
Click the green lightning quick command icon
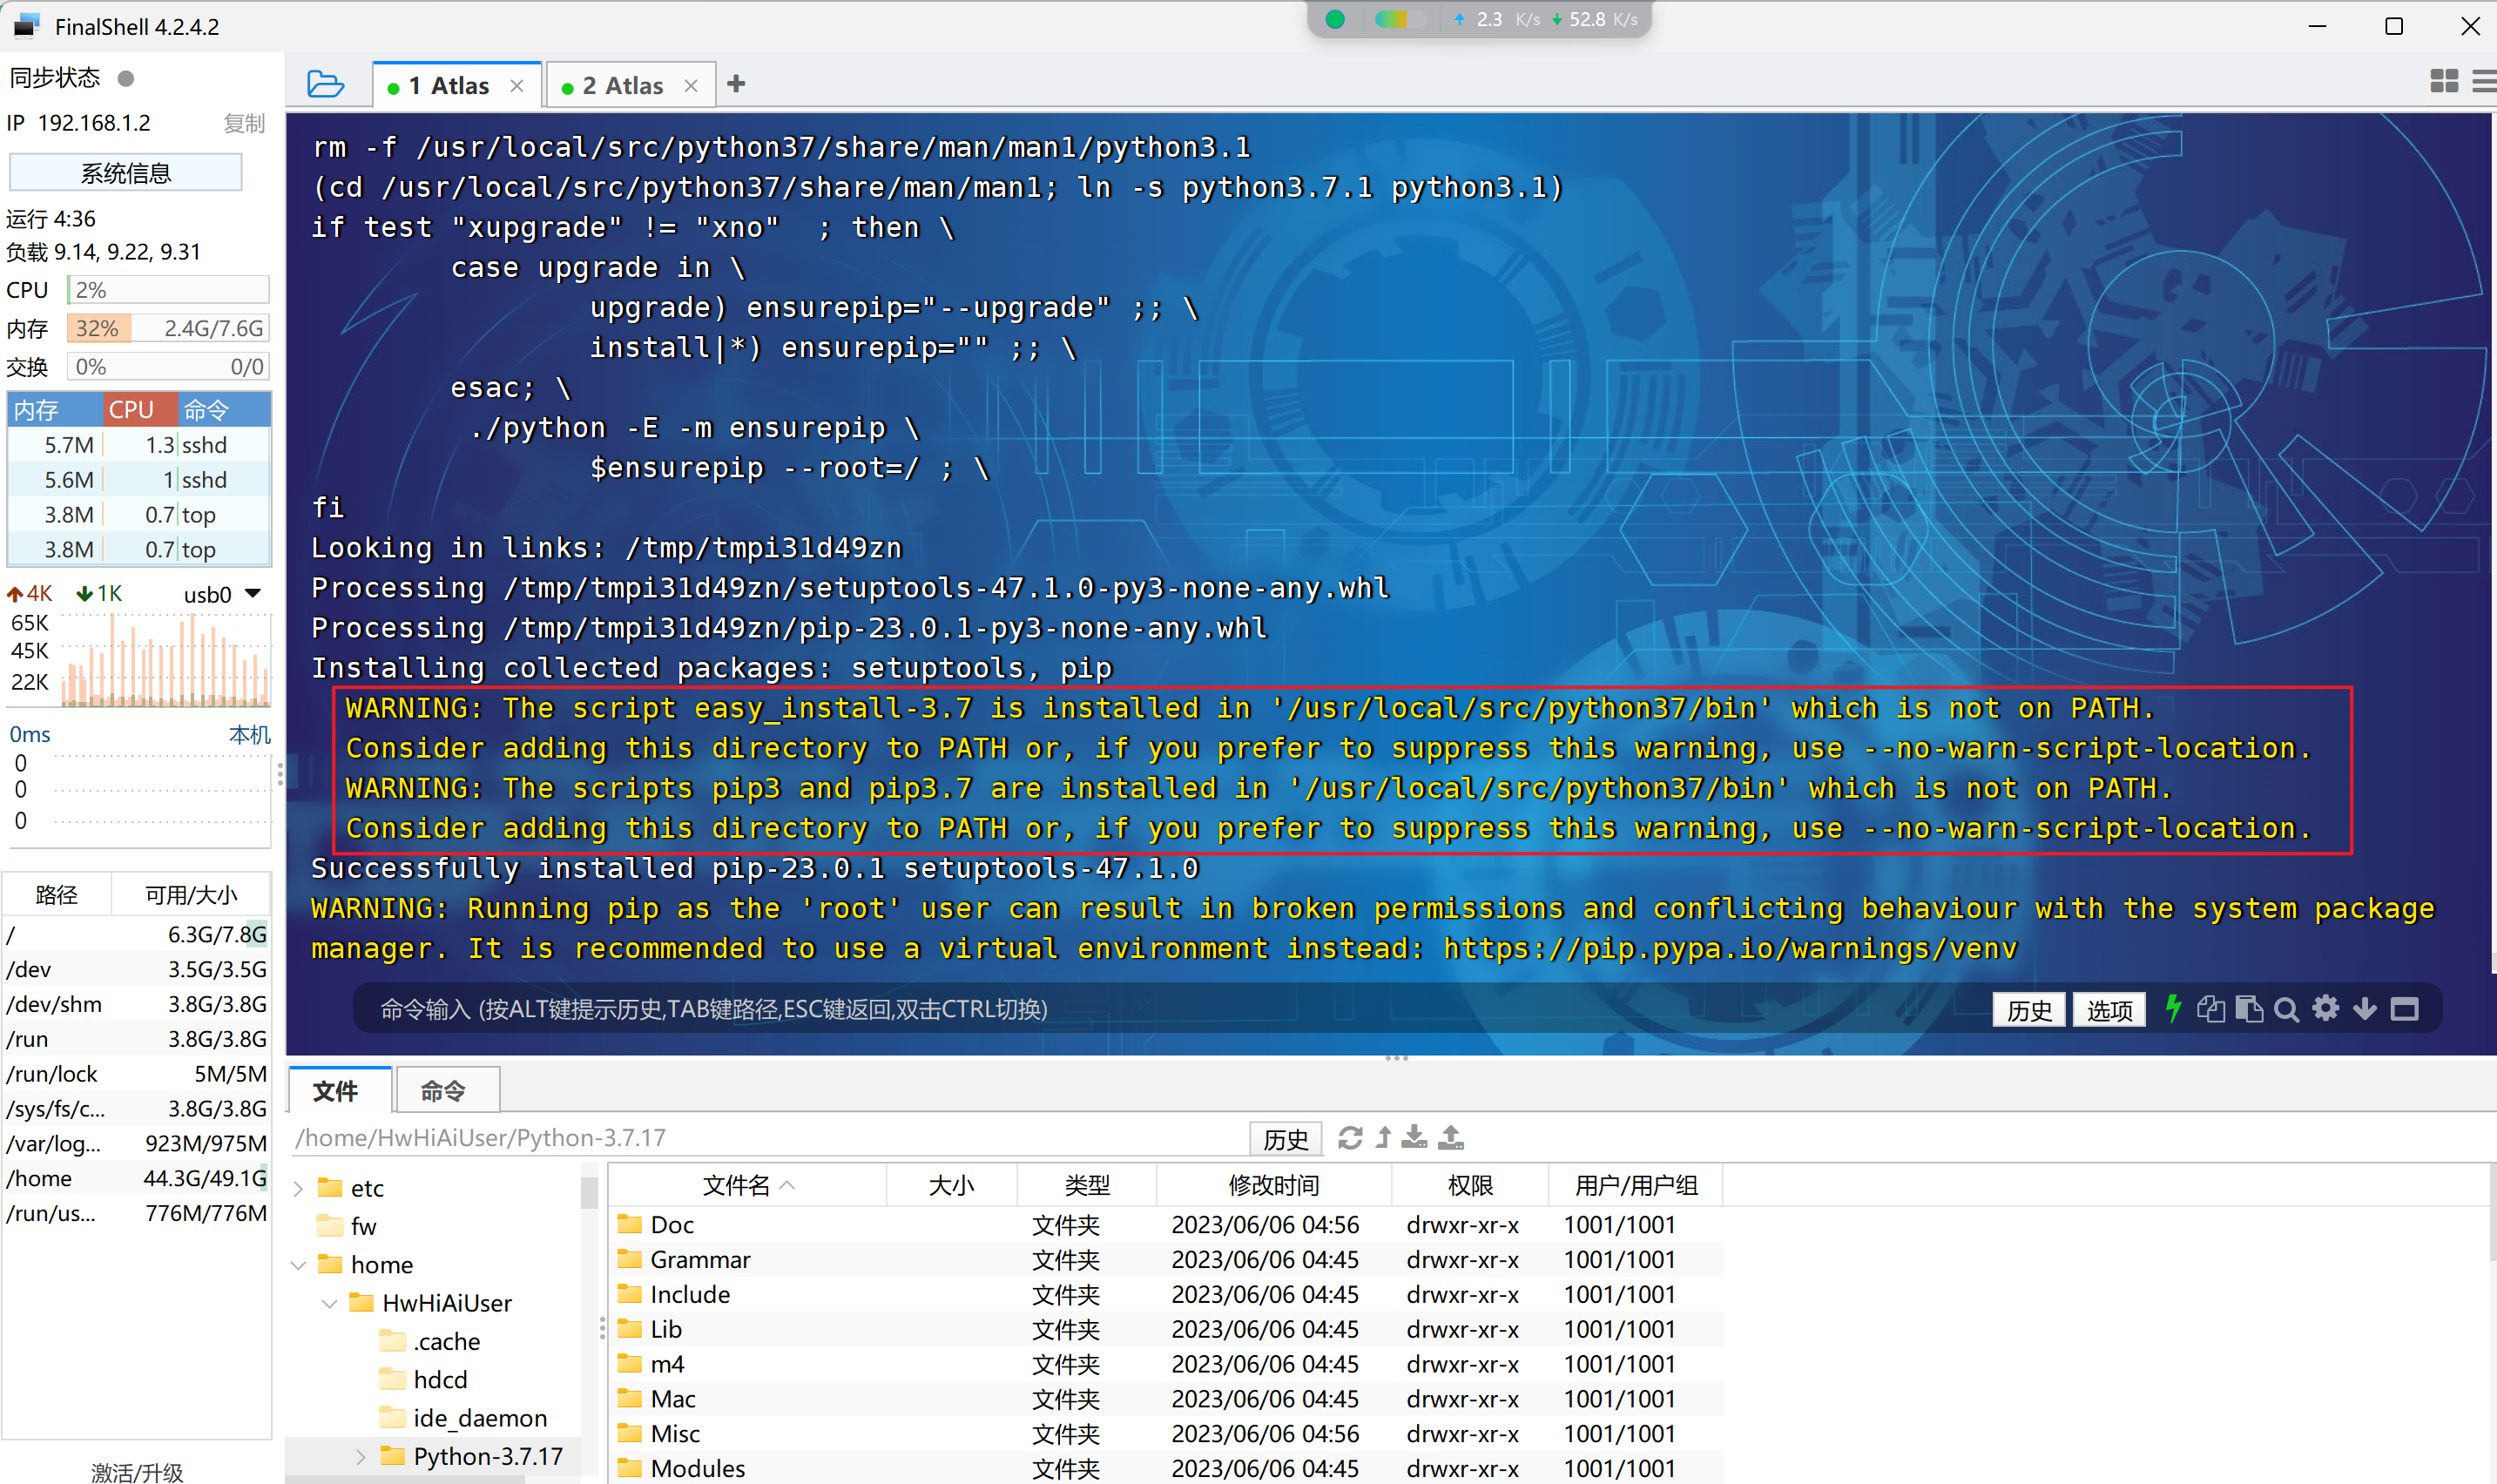2172,1008
